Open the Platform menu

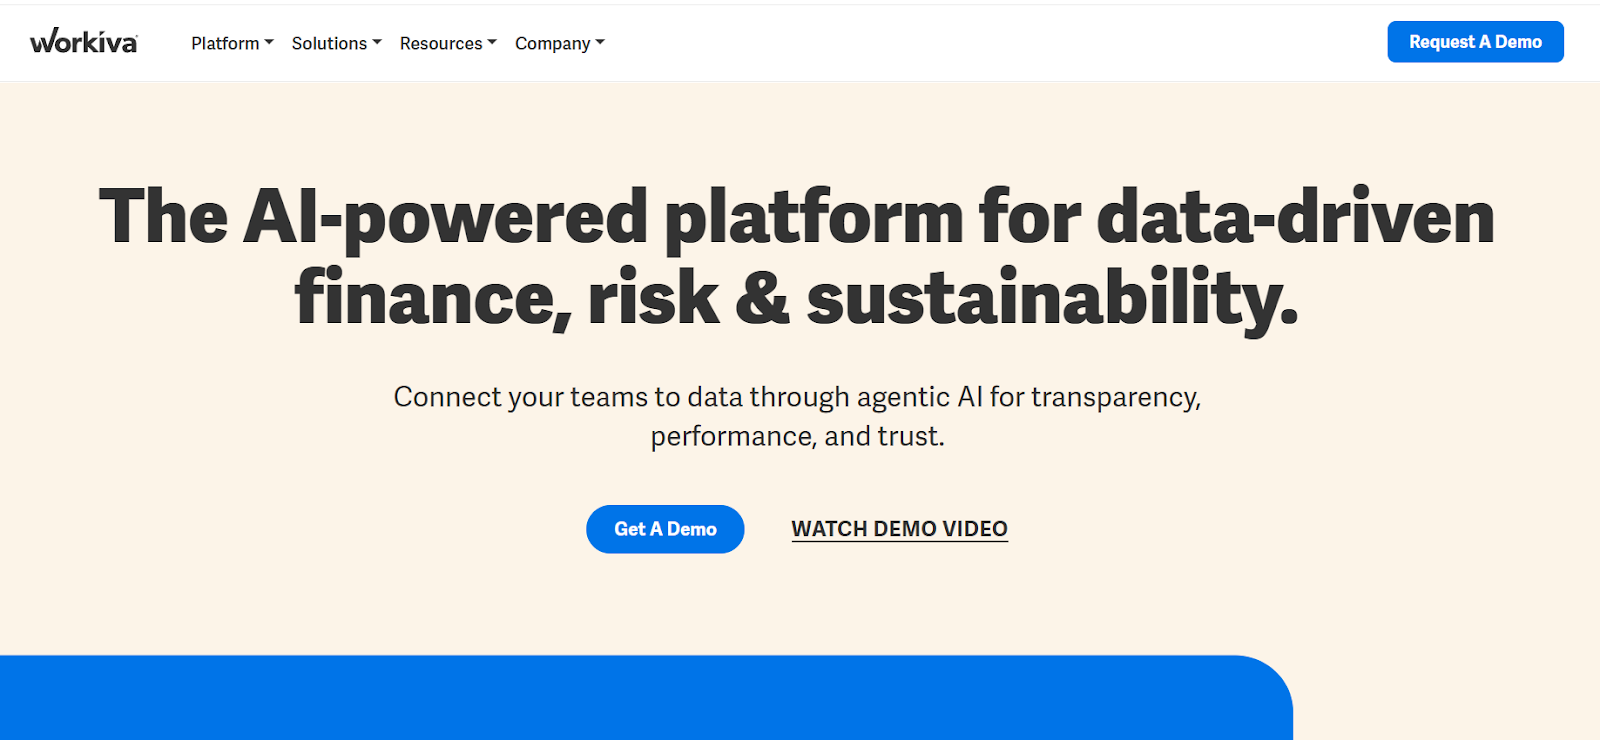click(x=225, y=43)
